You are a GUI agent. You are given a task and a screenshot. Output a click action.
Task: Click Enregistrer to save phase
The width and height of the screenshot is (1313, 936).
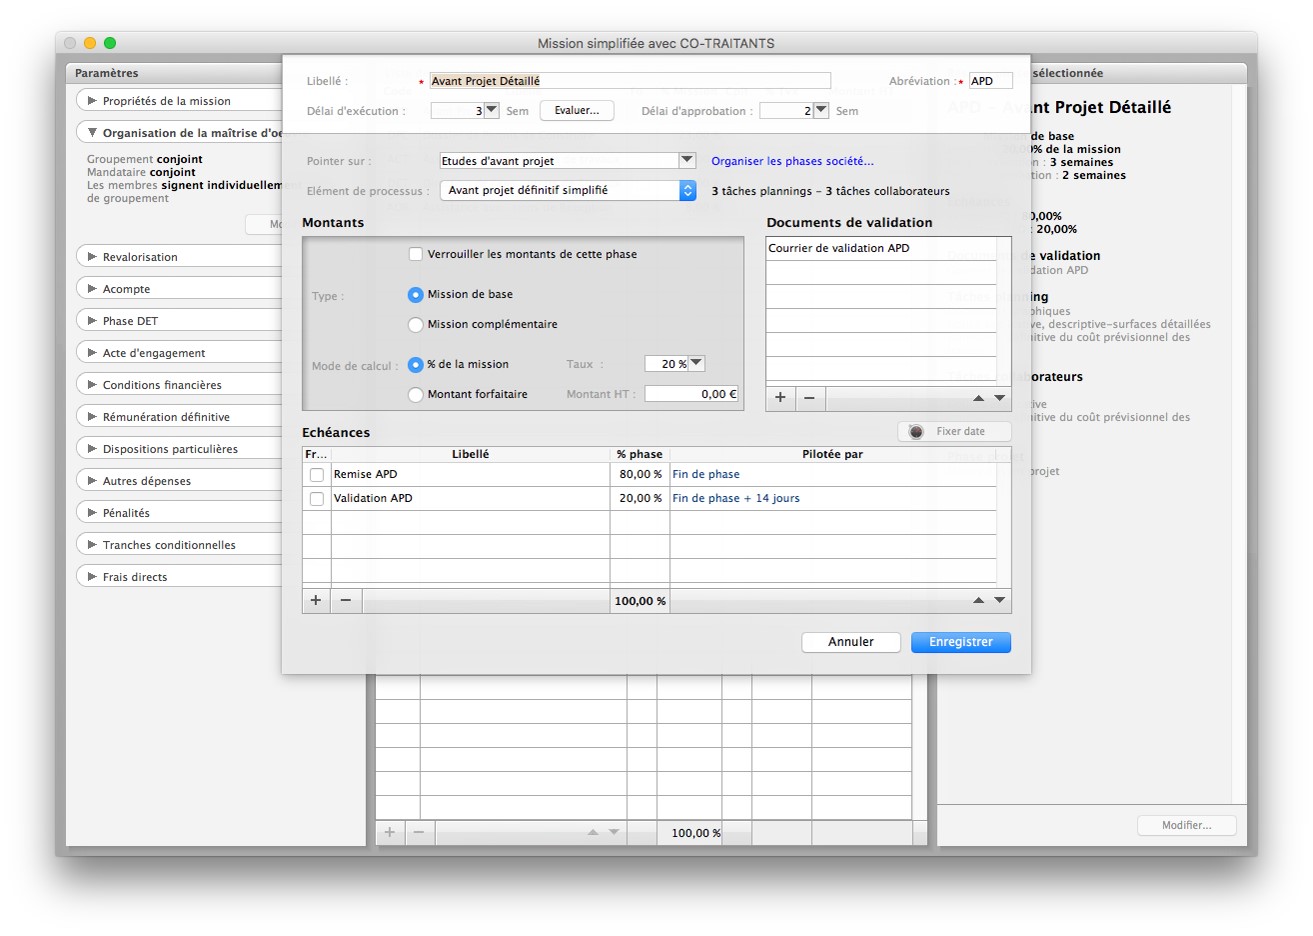961,642
